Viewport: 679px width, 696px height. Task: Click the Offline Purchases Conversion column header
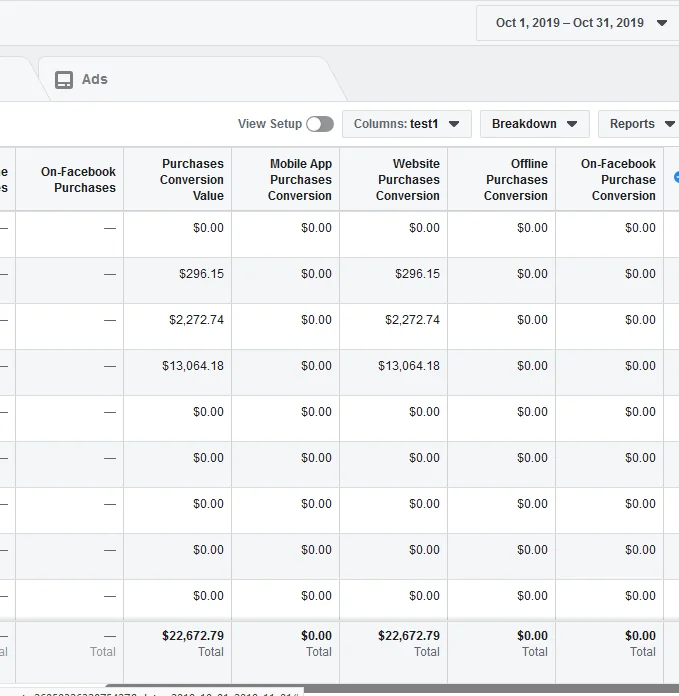click(501, 179)
